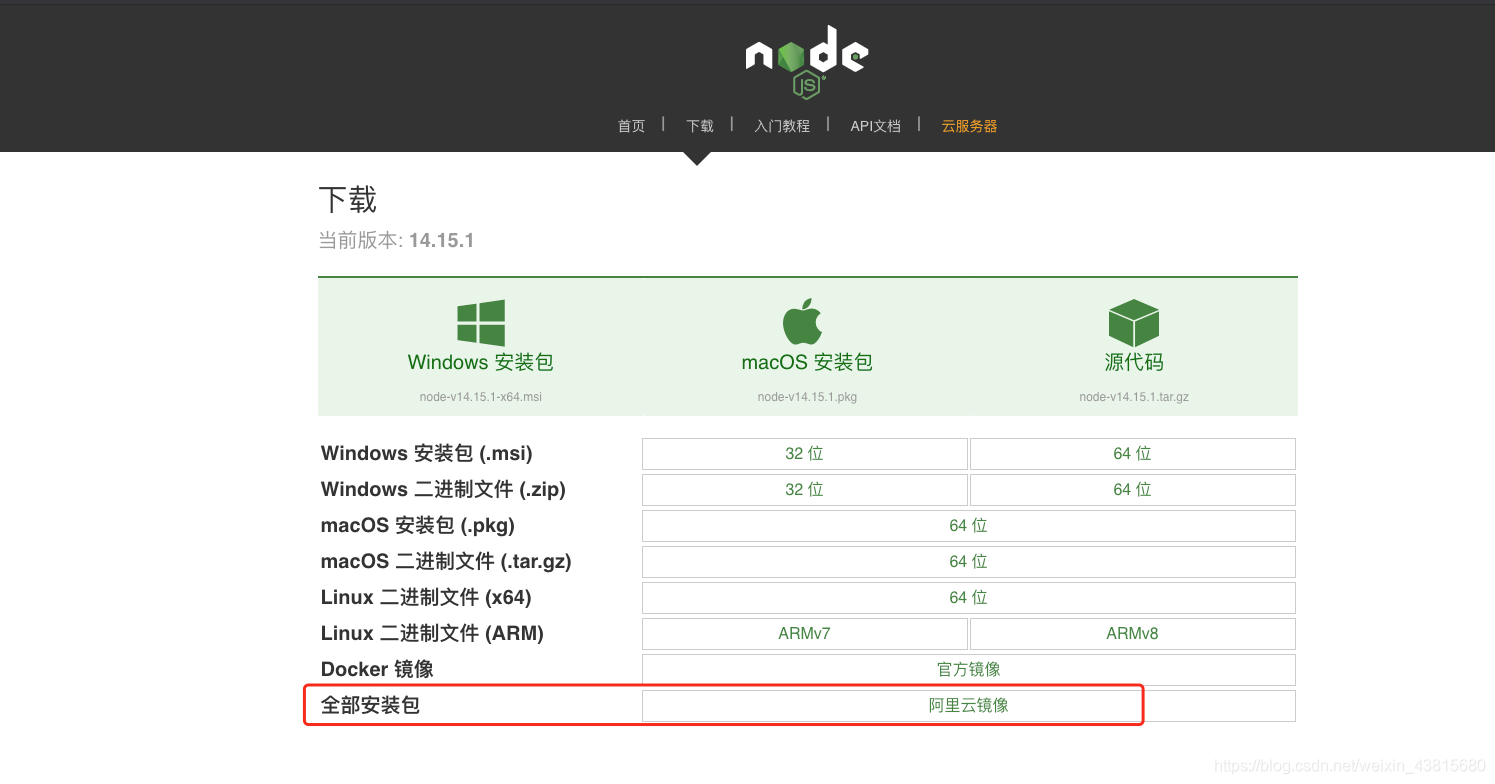This screenshot has width=1495, height=784.
Task: Click the 下载 page heading
Action: pyautogui.click(x=348, y=200)
